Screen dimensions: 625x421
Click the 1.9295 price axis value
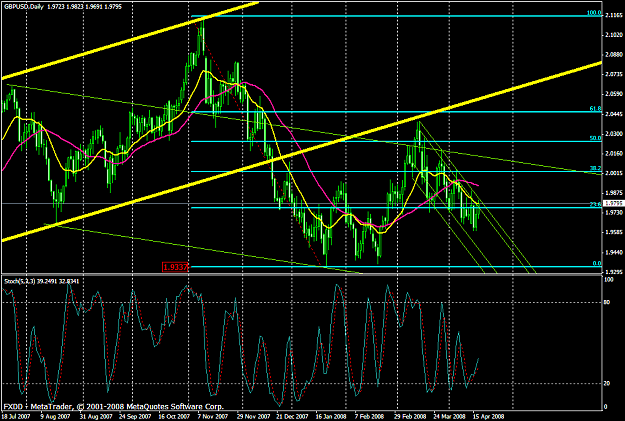tap(613, 271)
